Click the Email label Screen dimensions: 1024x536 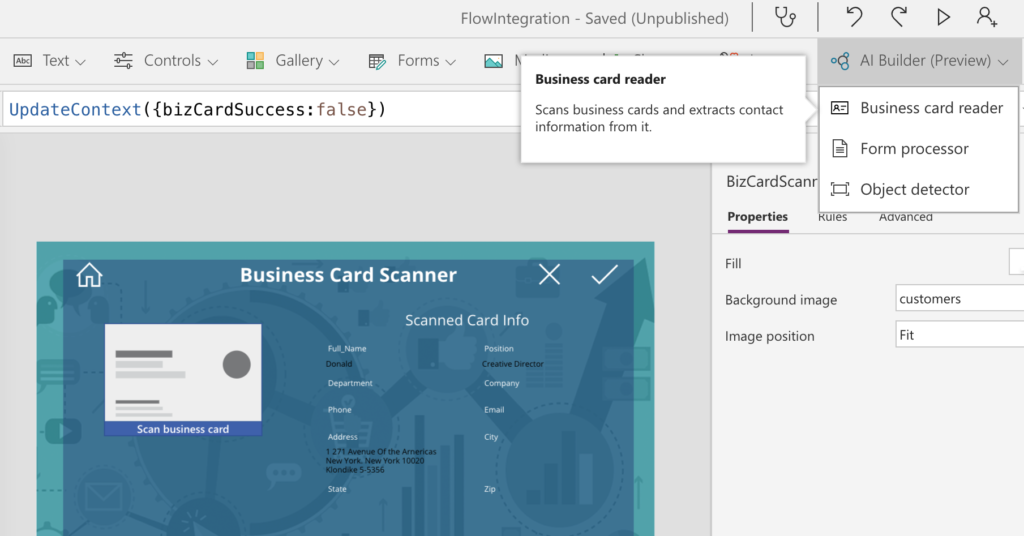494,410
